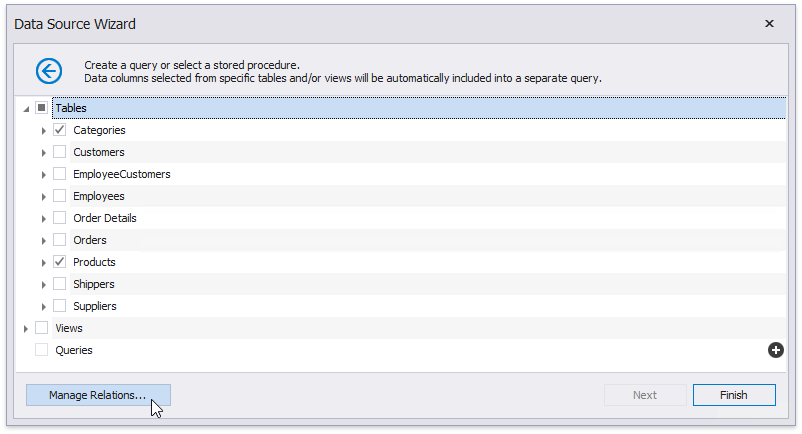Viewport: 802px width, 434px height.
Task: Check the Views checkbox
Action: click(x=42, y=328)
